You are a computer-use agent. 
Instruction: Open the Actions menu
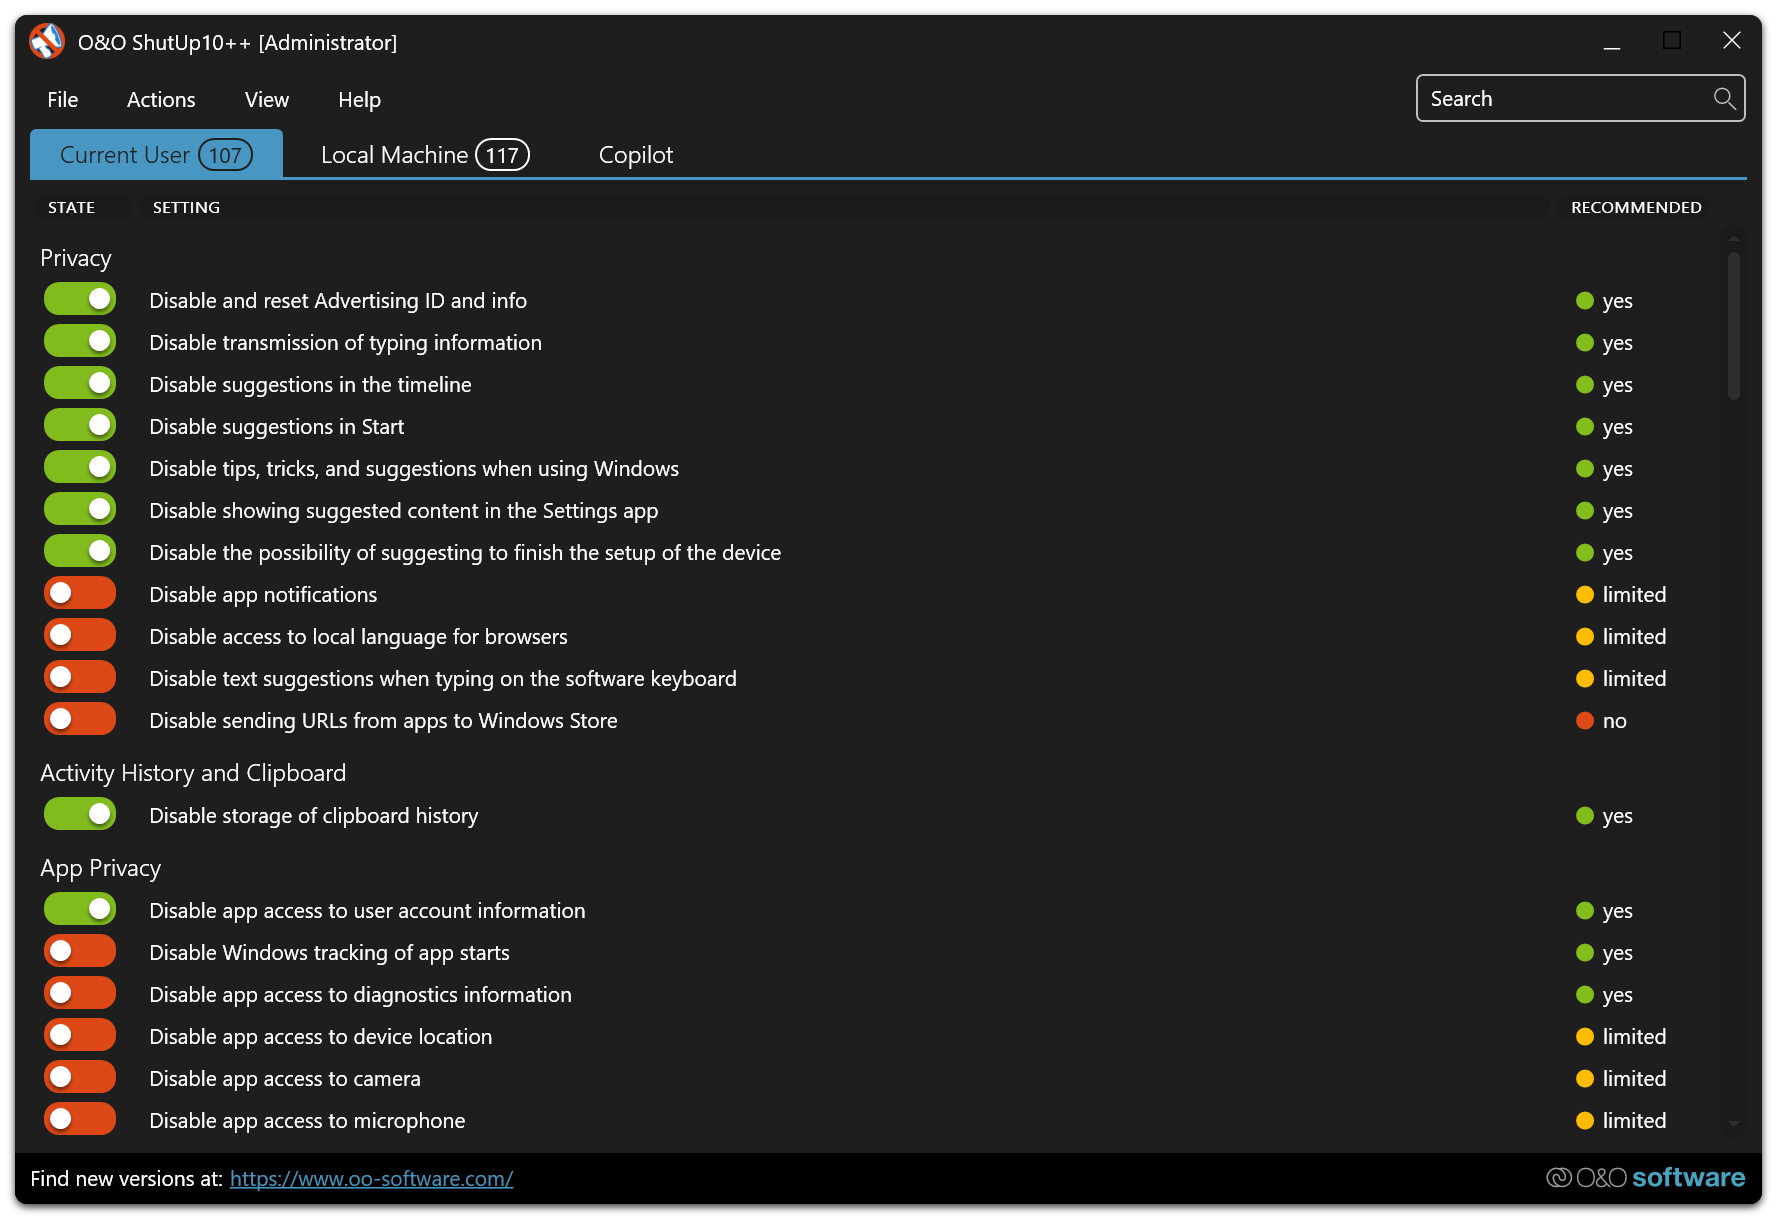click(x=161, y=100)
